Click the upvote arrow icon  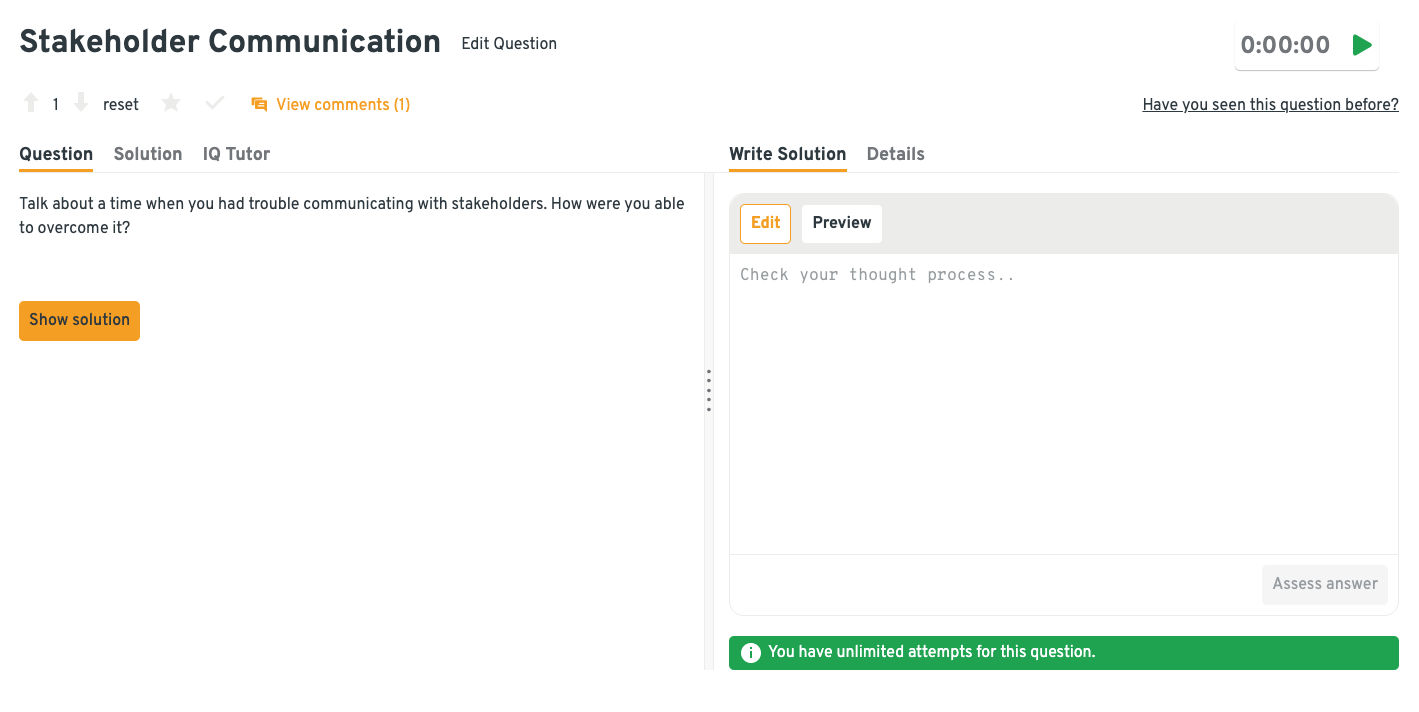pyautogui.click(x=31, y=103)
